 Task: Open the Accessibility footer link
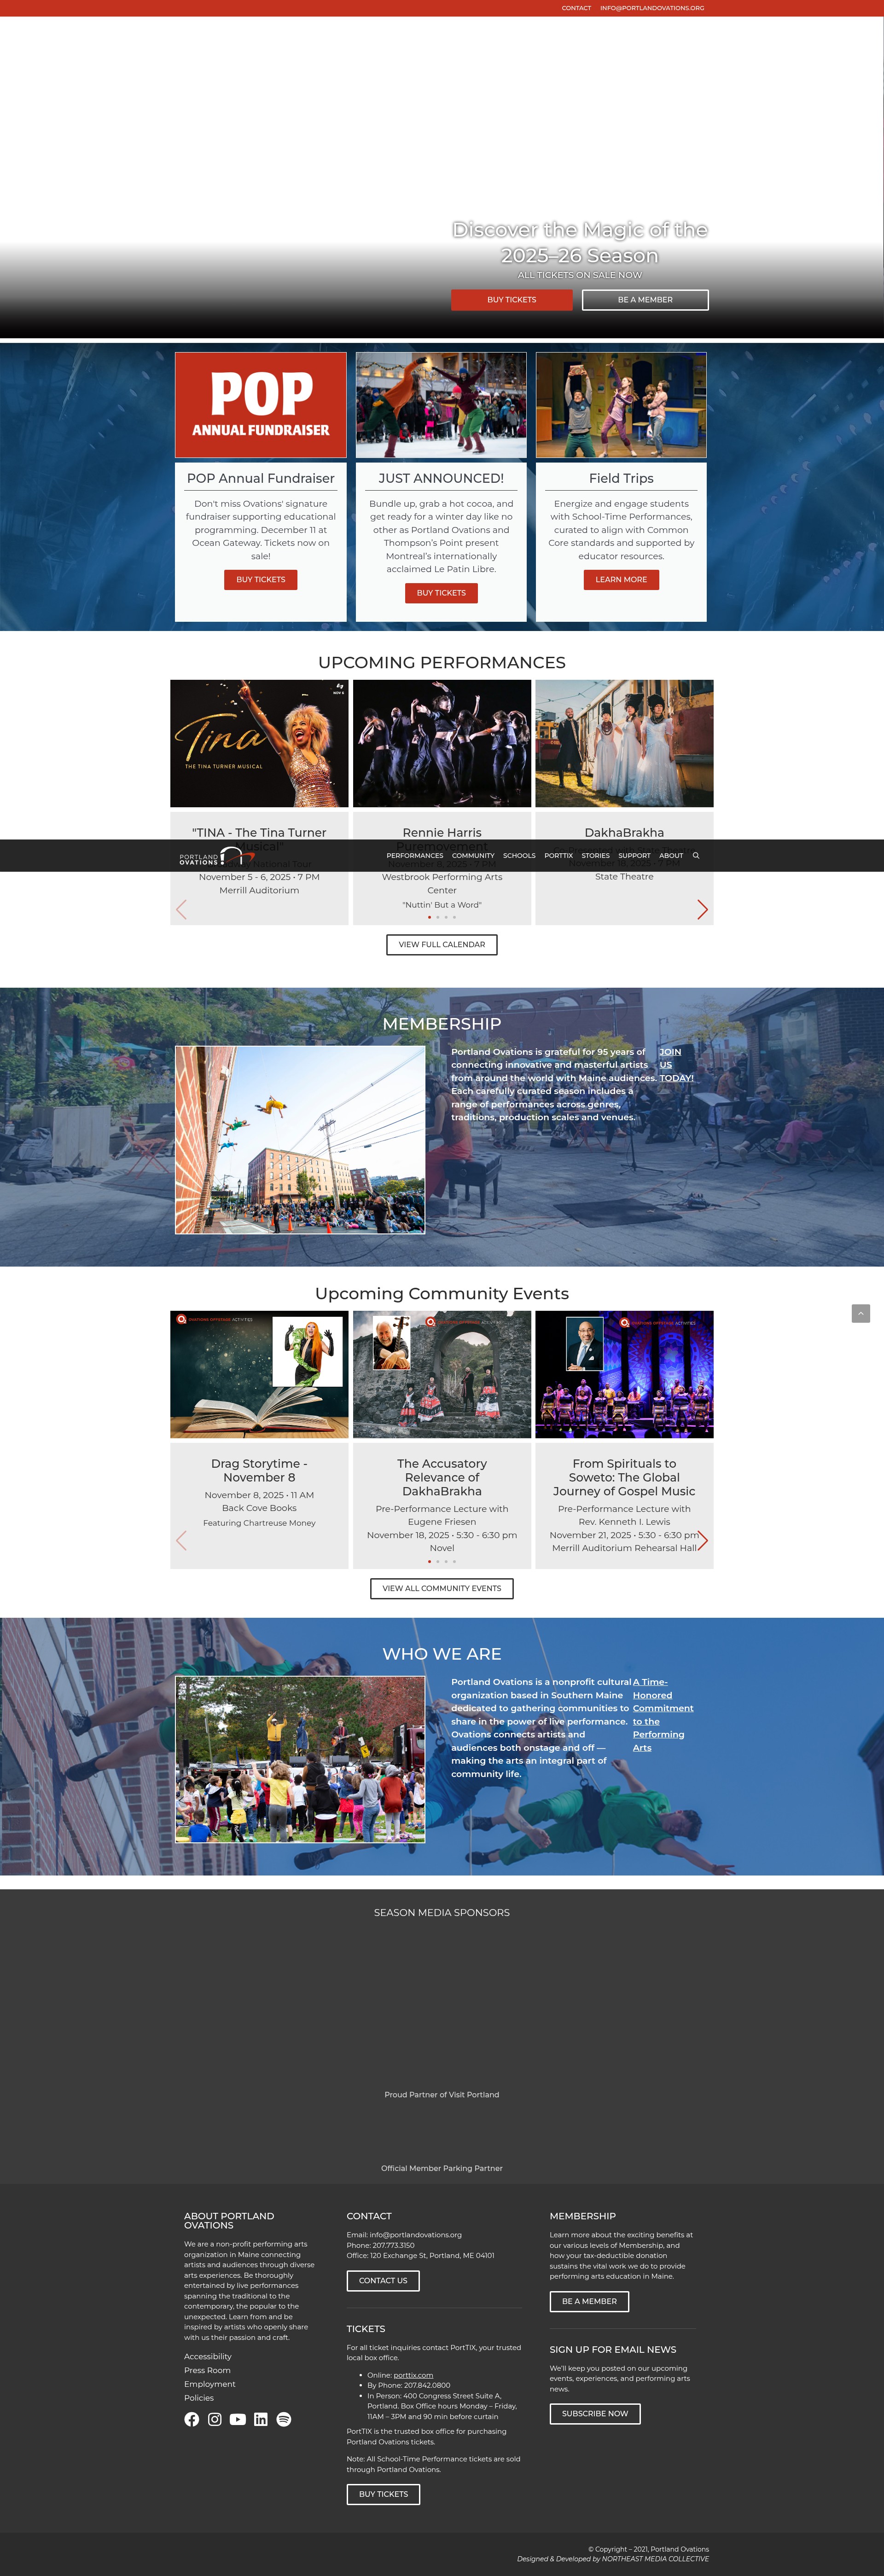[x=208, y=2356]
